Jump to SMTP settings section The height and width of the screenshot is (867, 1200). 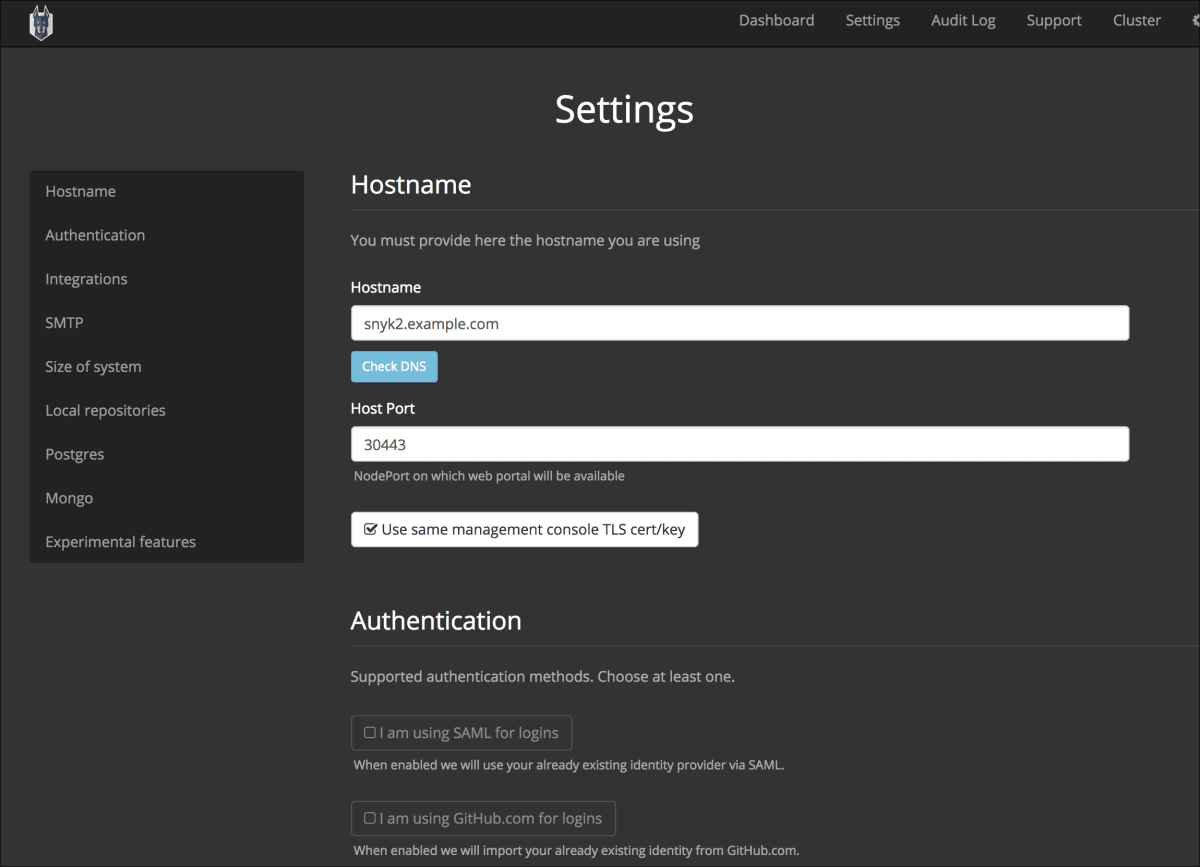[x=167, y=323]
